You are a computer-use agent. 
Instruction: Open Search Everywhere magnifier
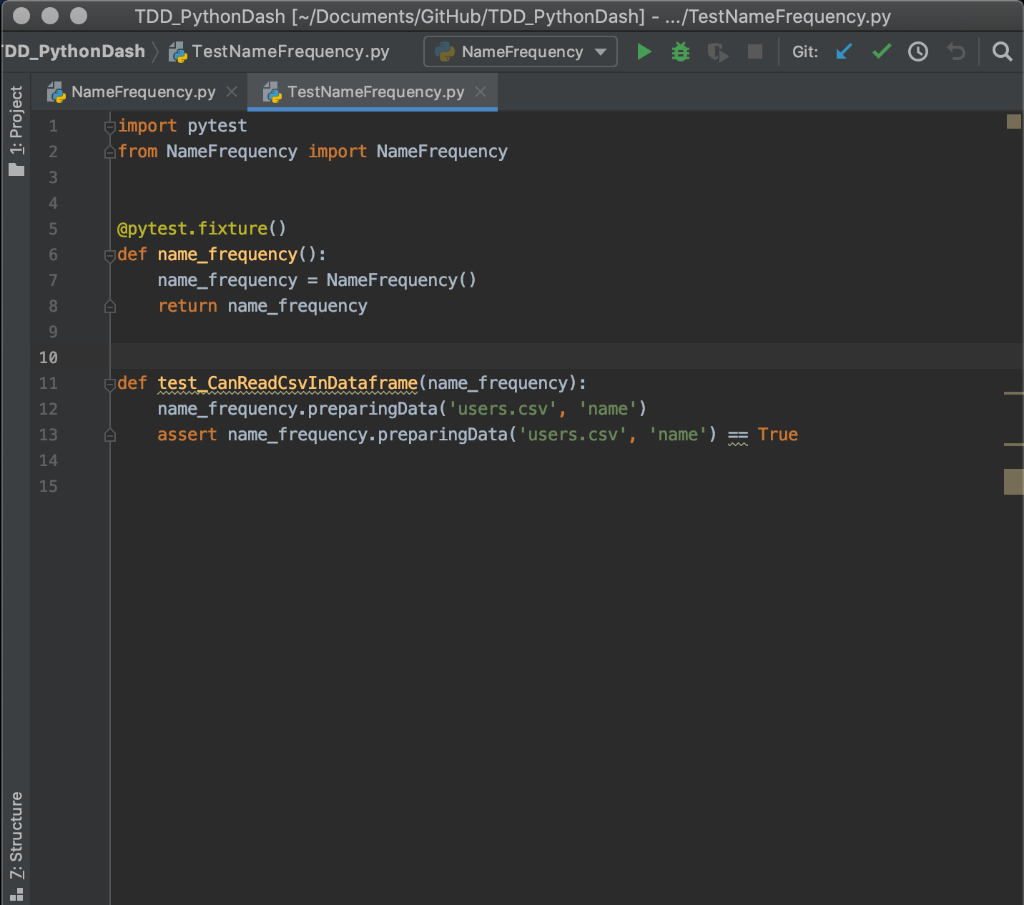pos(1001,51)
